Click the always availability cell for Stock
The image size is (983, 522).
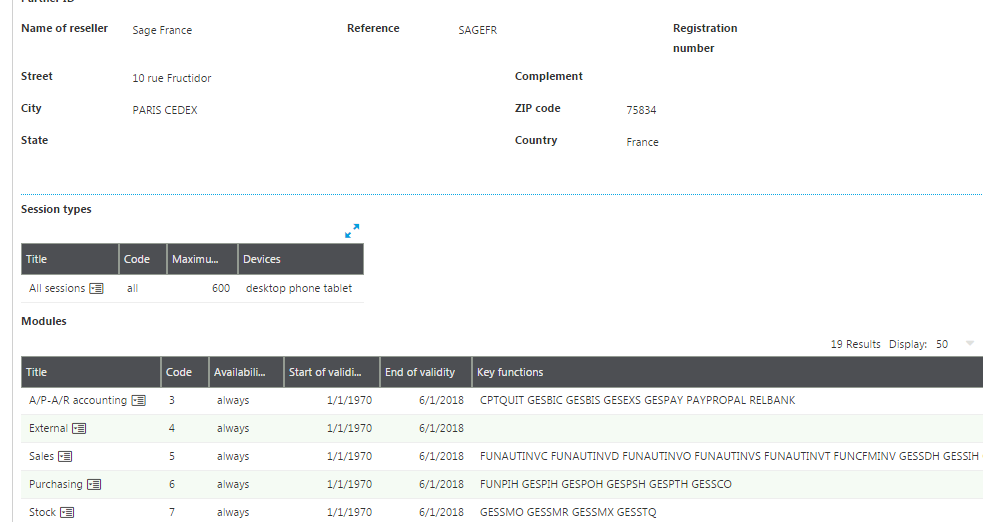(x=233, y=513)
